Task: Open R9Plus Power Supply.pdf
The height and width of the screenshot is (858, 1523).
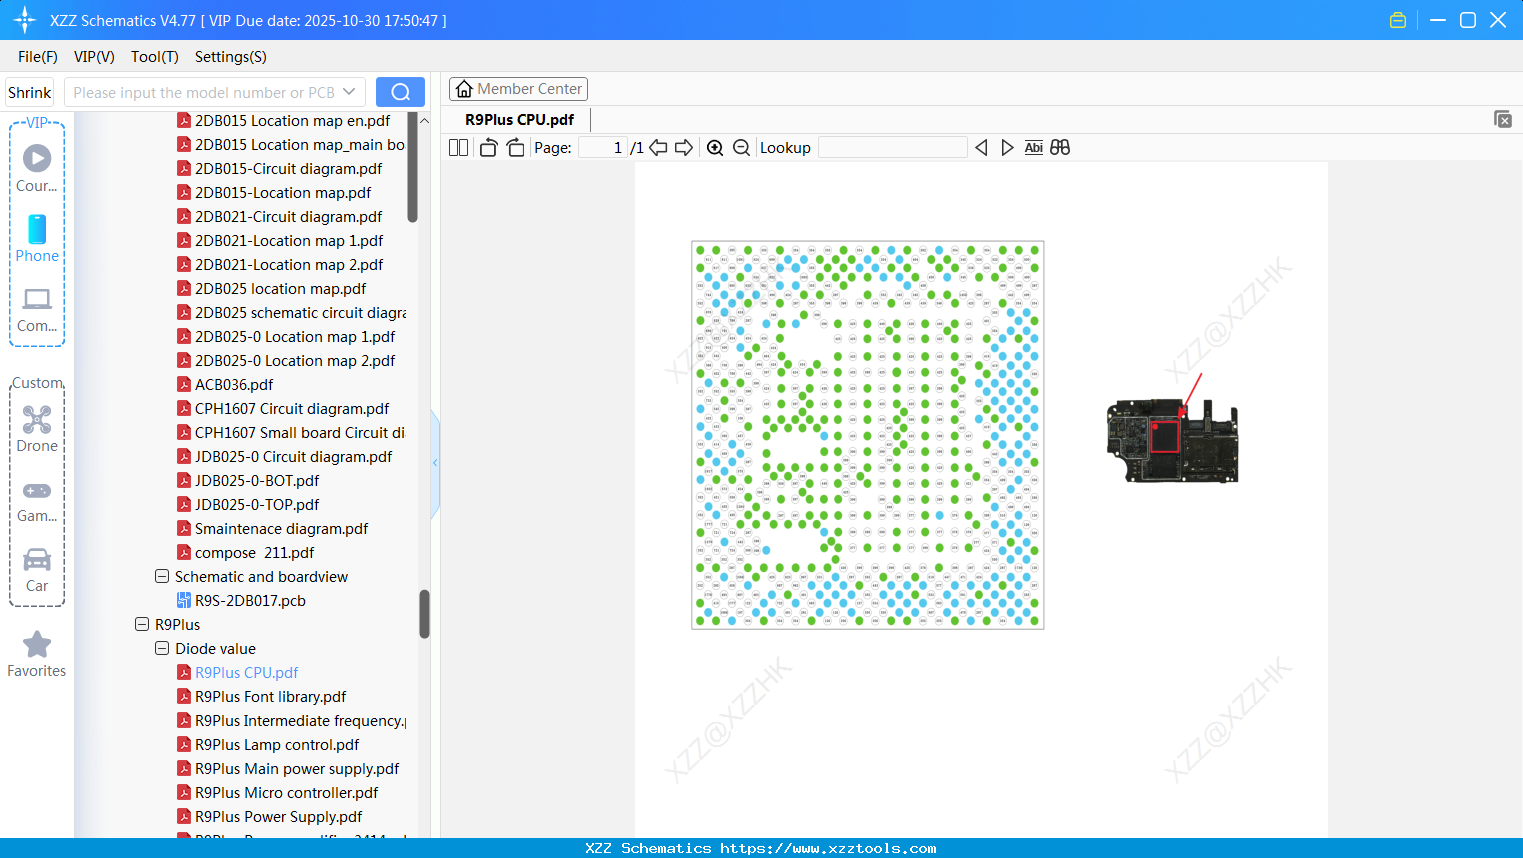Action: (278, 816)
